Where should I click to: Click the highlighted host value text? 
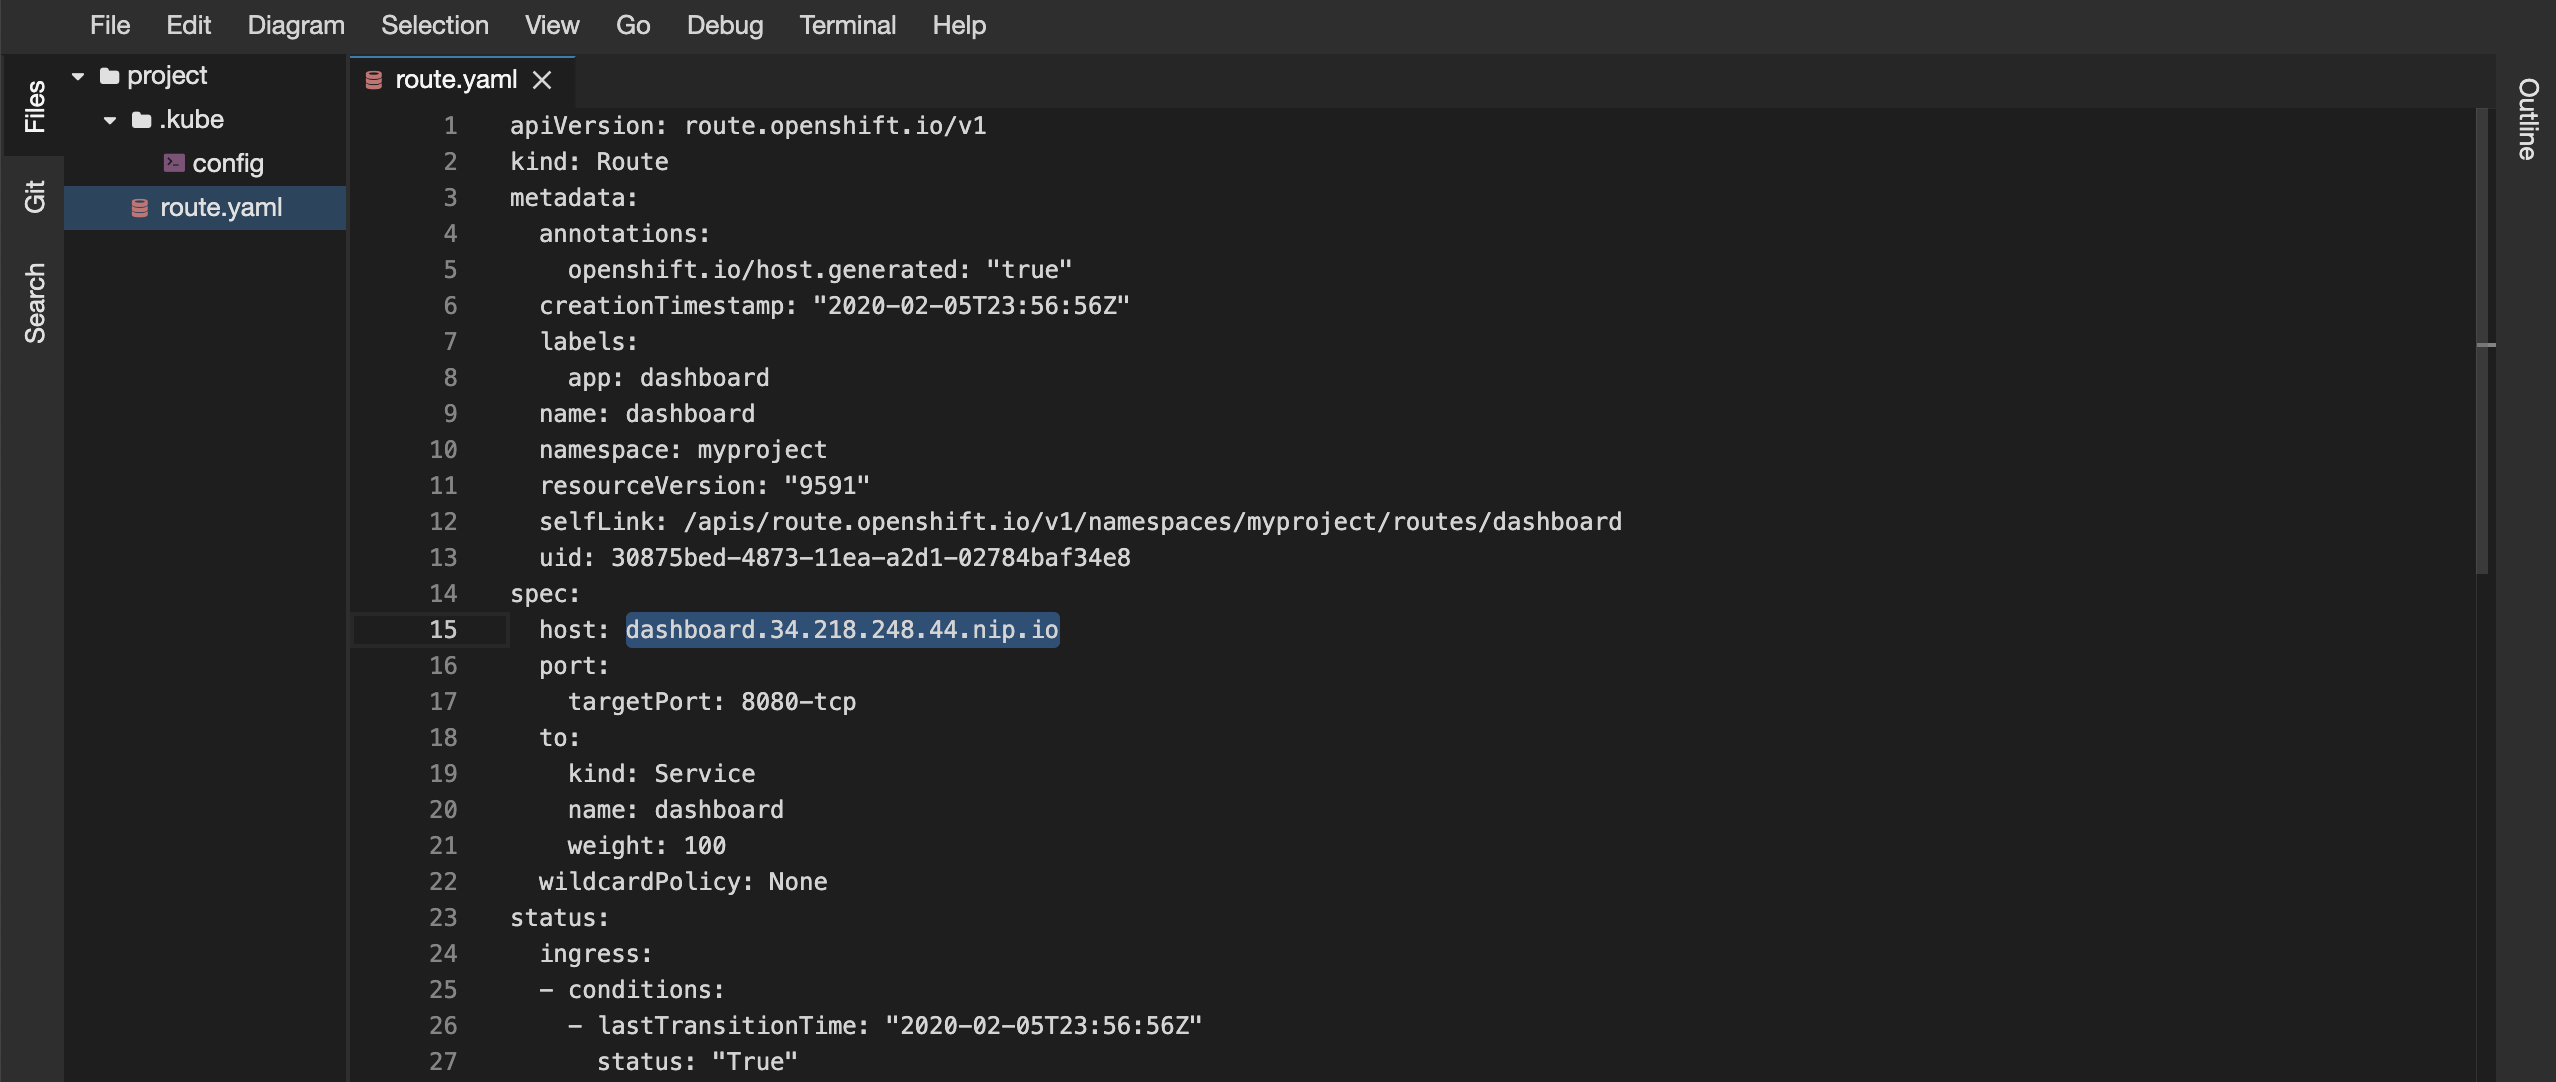coord(841,630)
